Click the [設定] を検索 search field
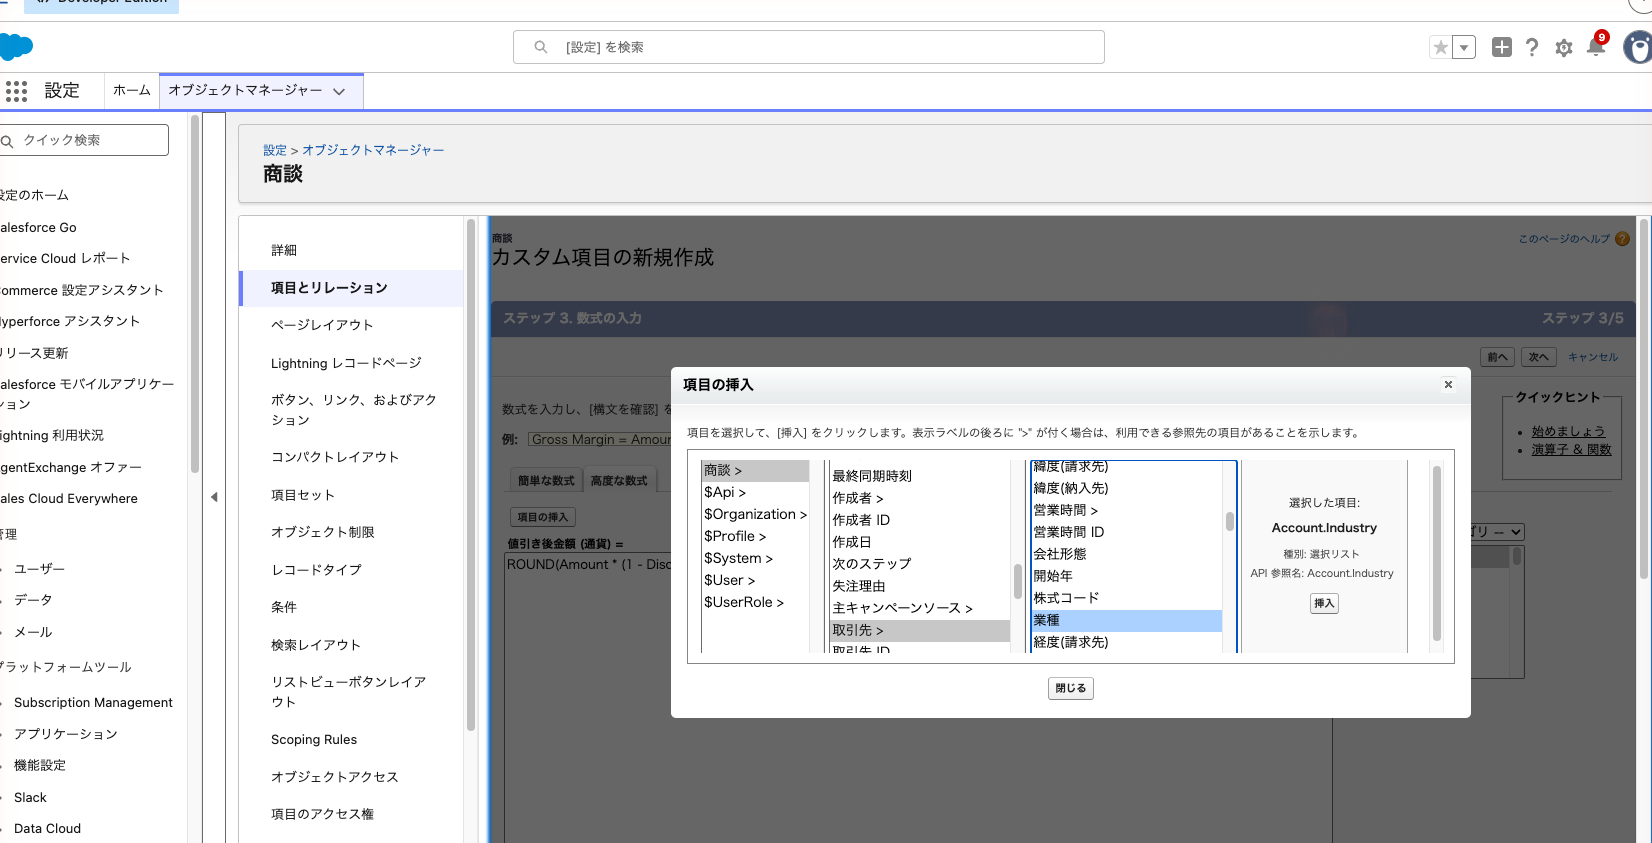This screenshot has height=843, width=1652. click(x=809, y=47)
